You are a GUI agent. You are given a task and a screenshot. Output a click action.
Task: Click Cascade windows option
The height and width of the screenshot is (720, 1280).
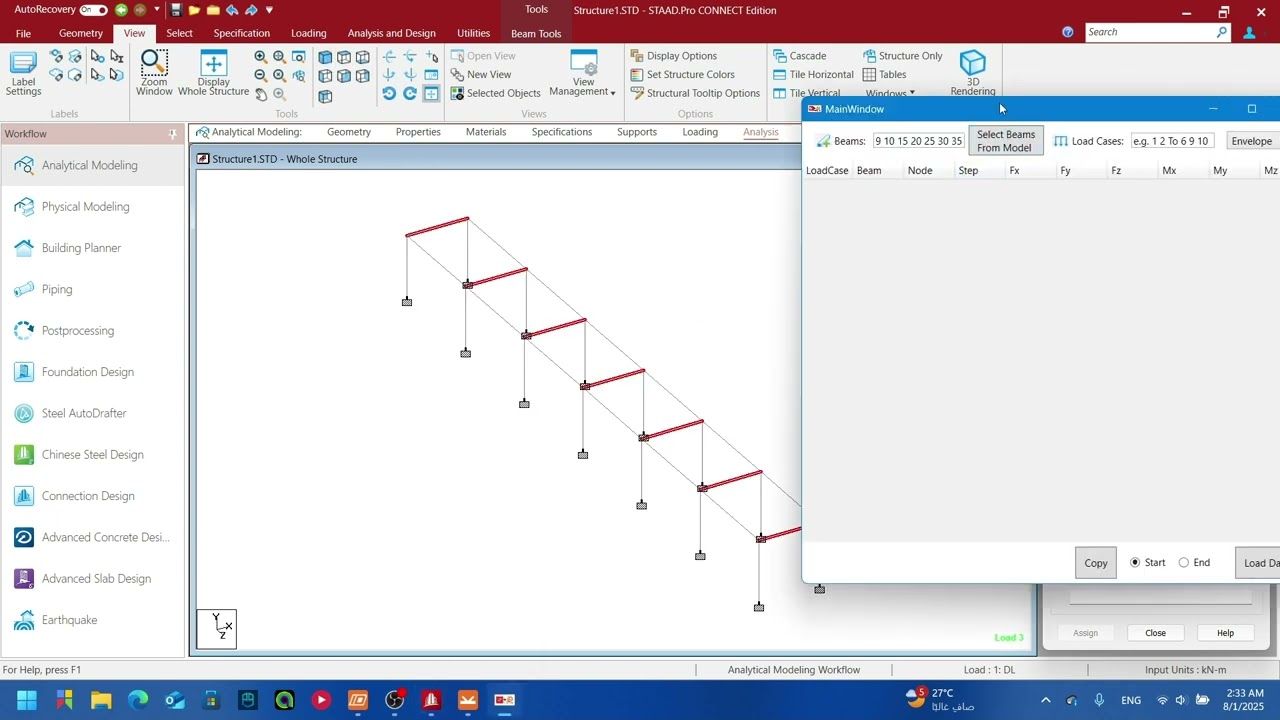[800, 56]
